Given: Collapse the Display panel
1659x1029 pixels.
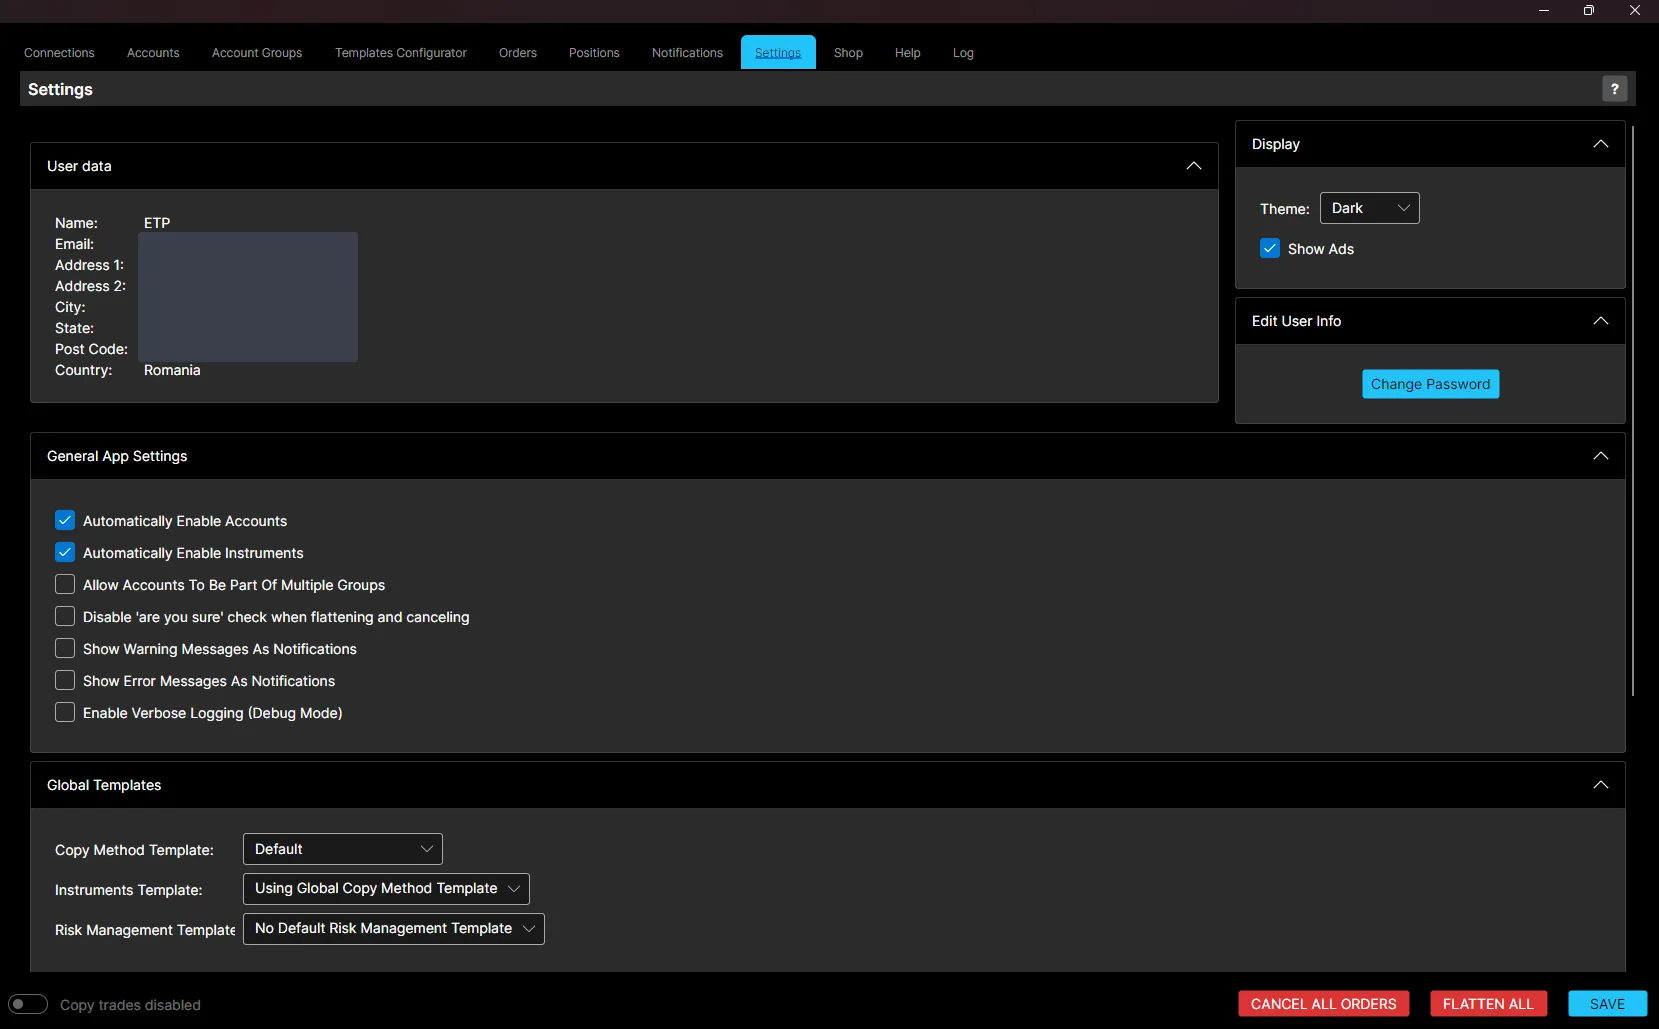Looking at the screenshot, I should pos(1601,144).
